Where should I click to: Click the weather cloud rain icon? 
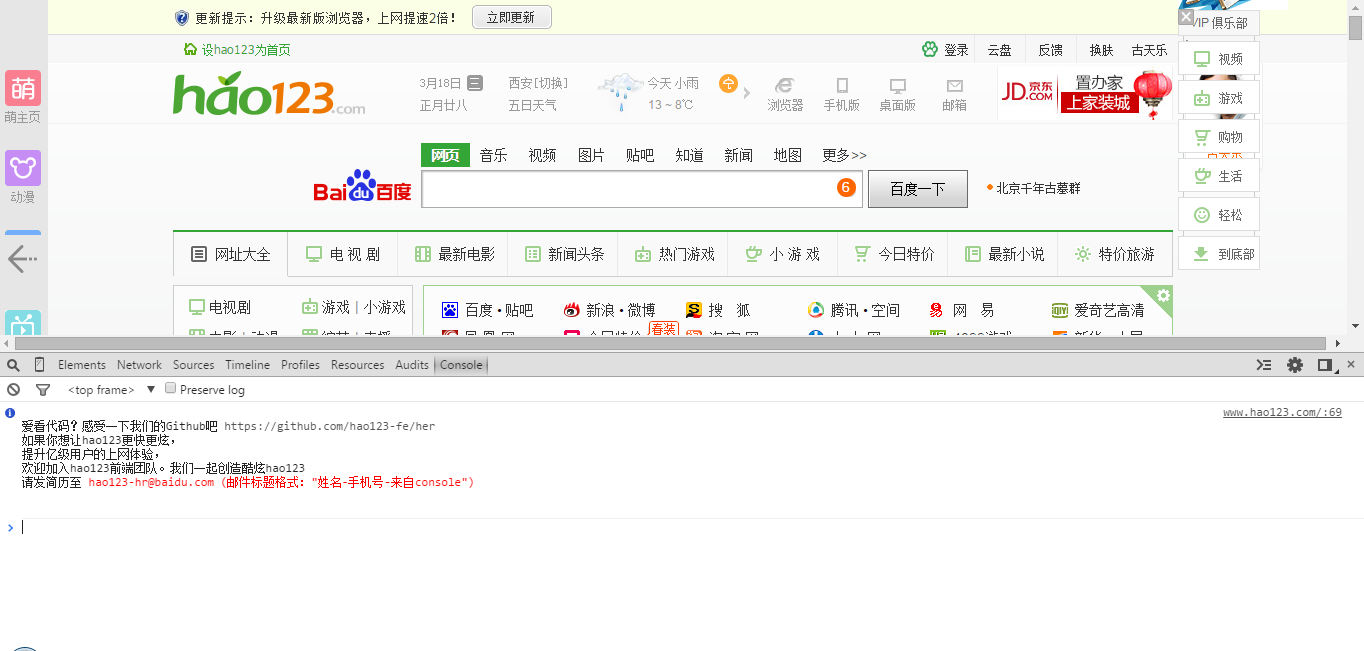[x=620, y=92]
